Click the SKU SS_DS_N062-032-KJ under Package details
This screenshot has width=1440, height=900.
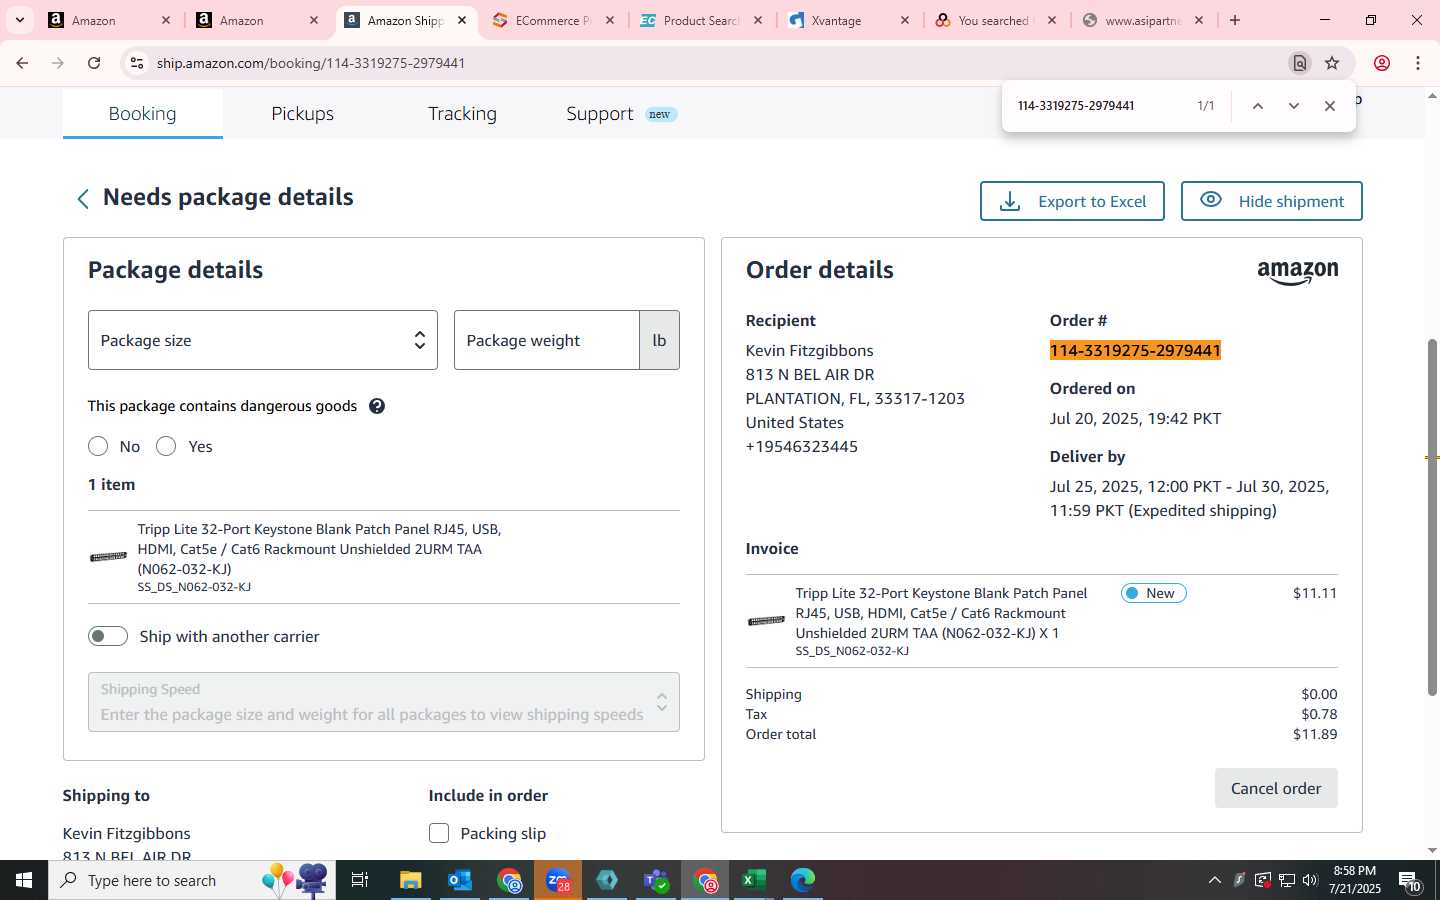(x=194, y=587)
